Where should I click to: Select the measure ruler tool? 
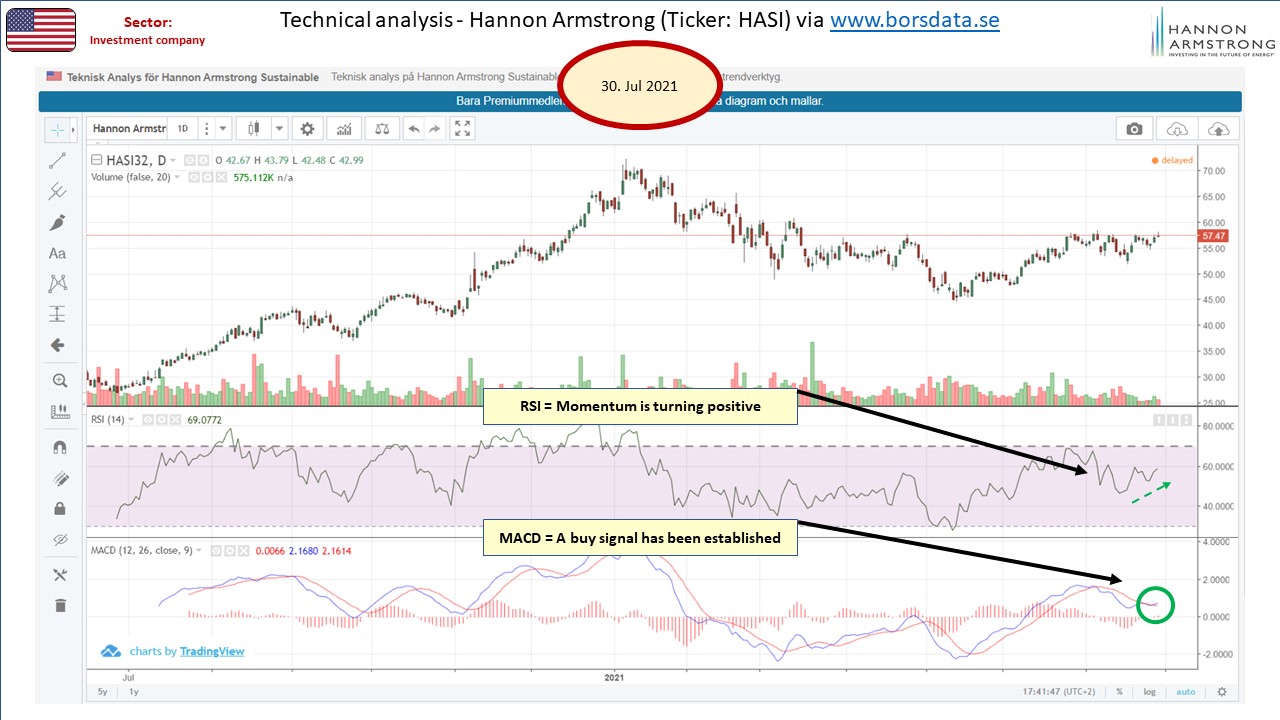click(58, 411)
